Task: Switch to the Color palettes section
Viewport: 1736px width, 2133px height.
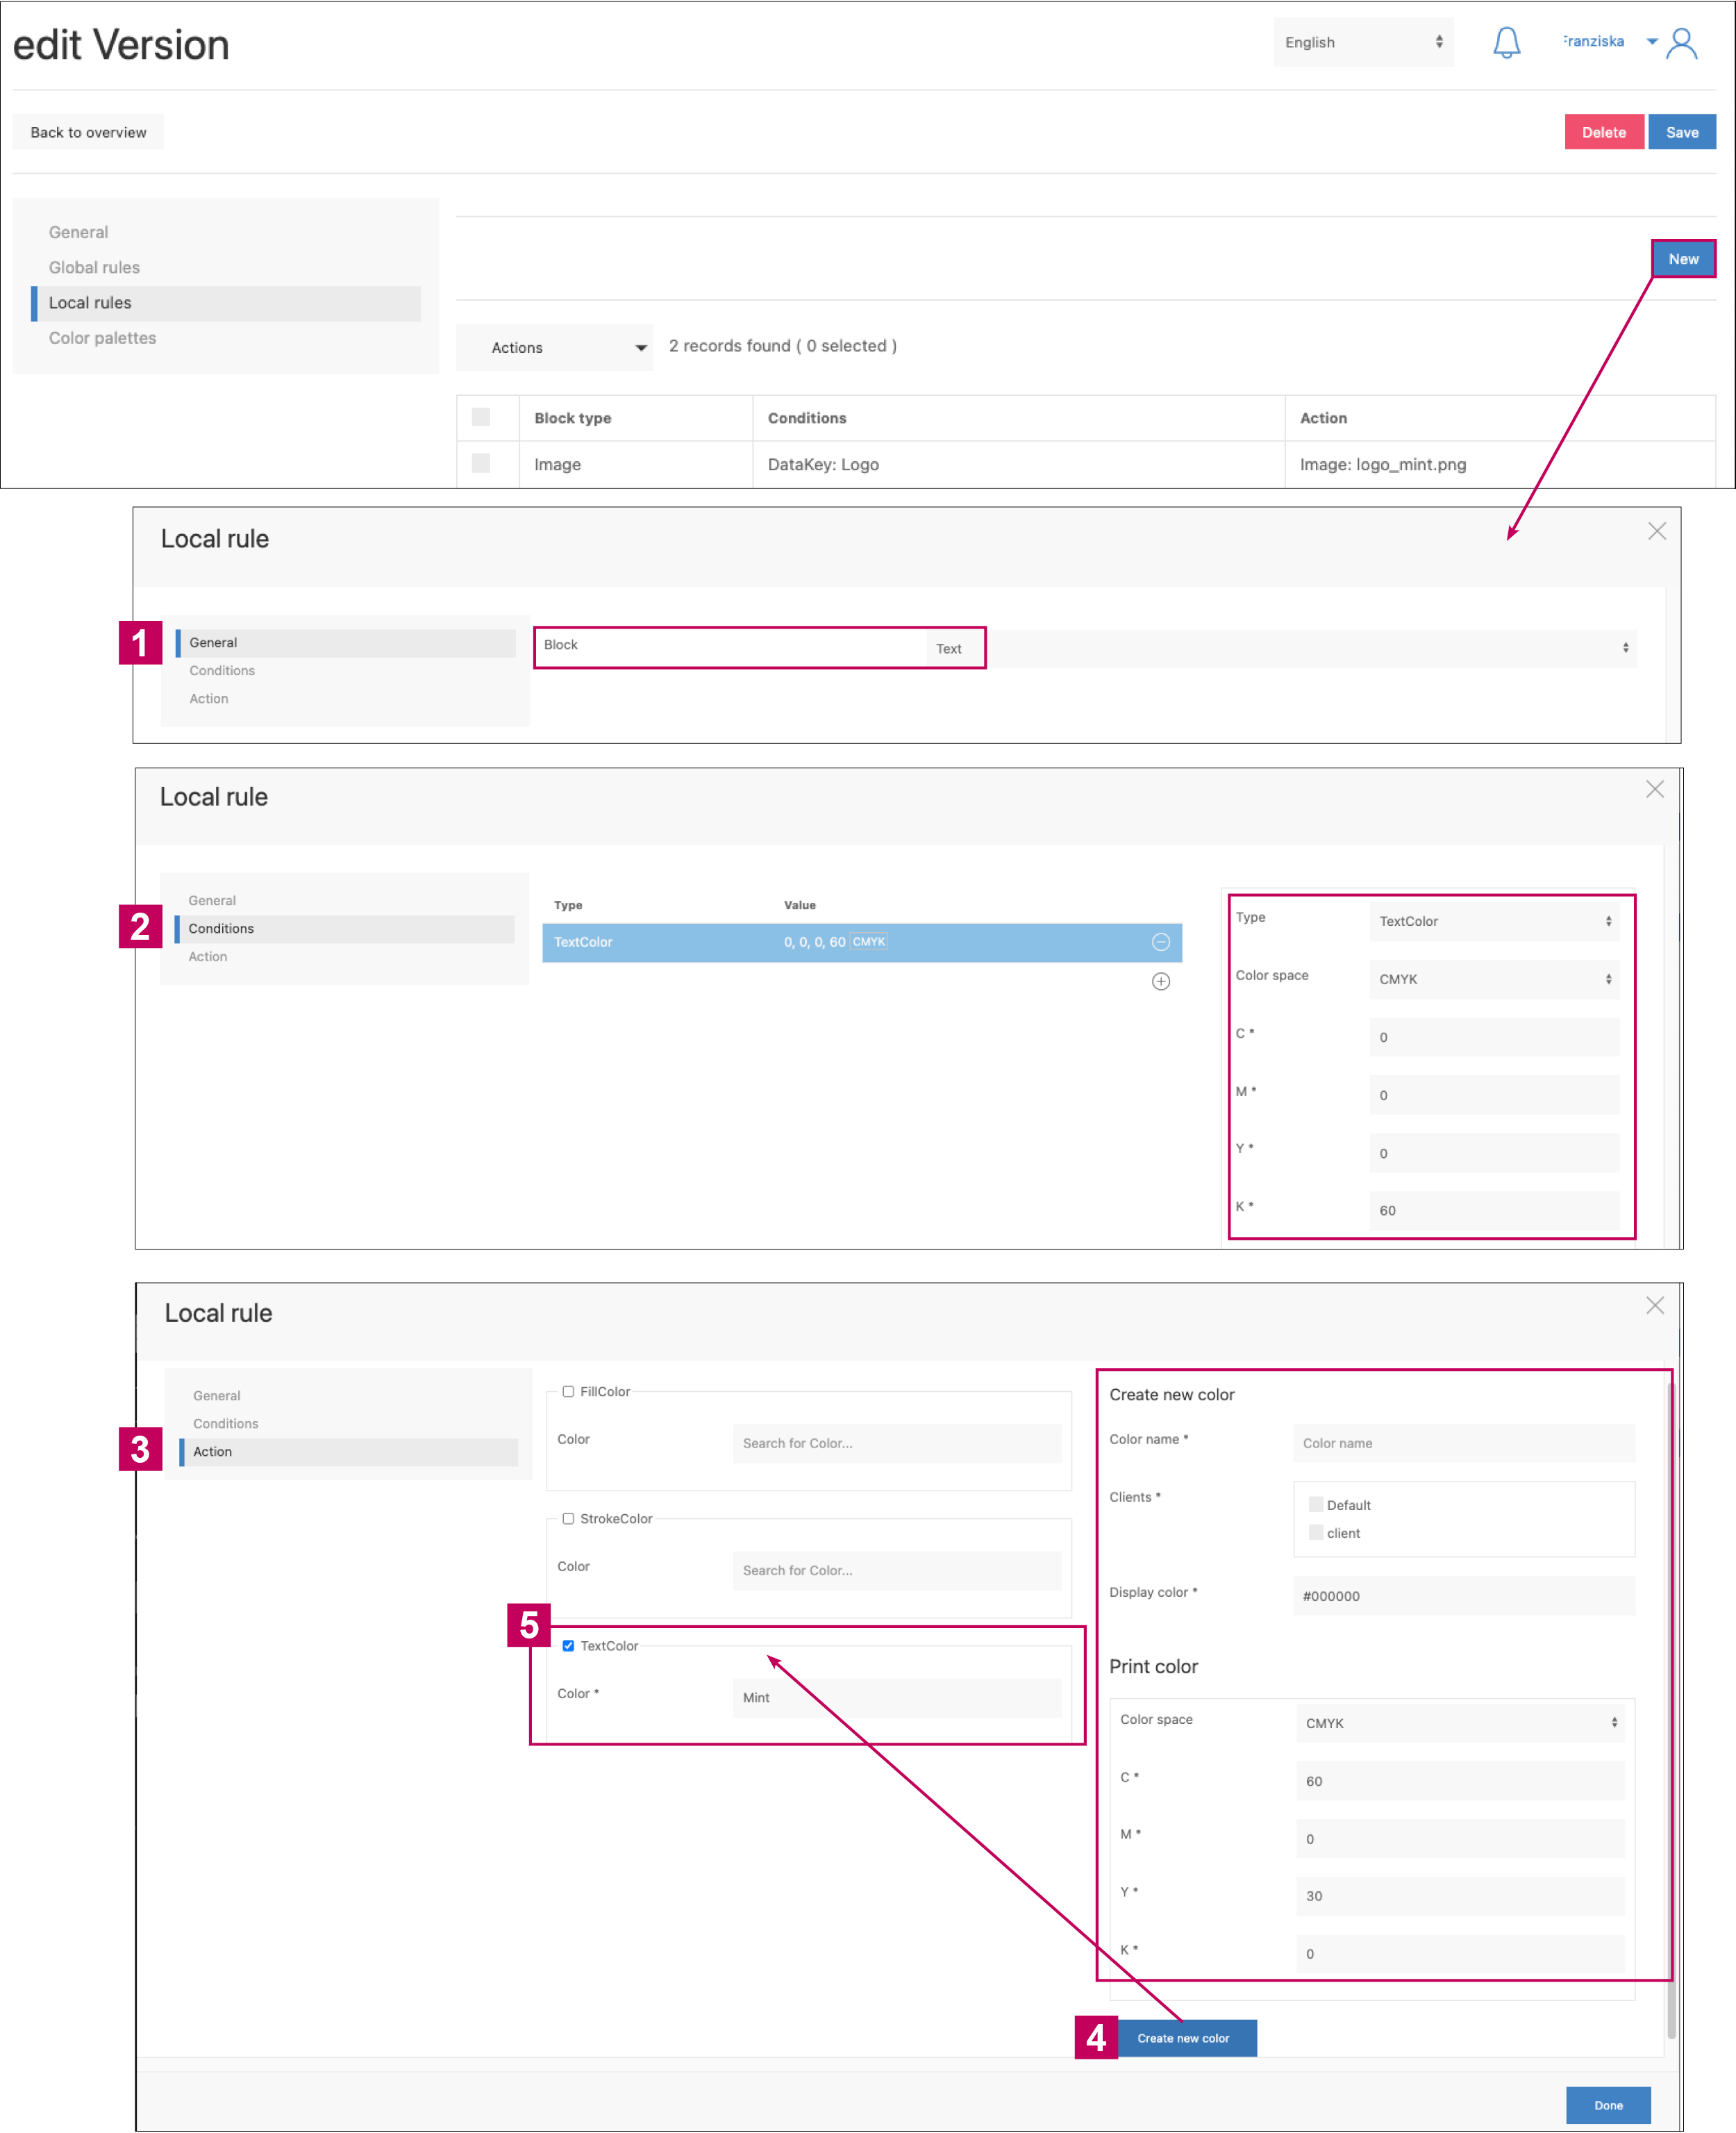Action: (x=102, y=338)
